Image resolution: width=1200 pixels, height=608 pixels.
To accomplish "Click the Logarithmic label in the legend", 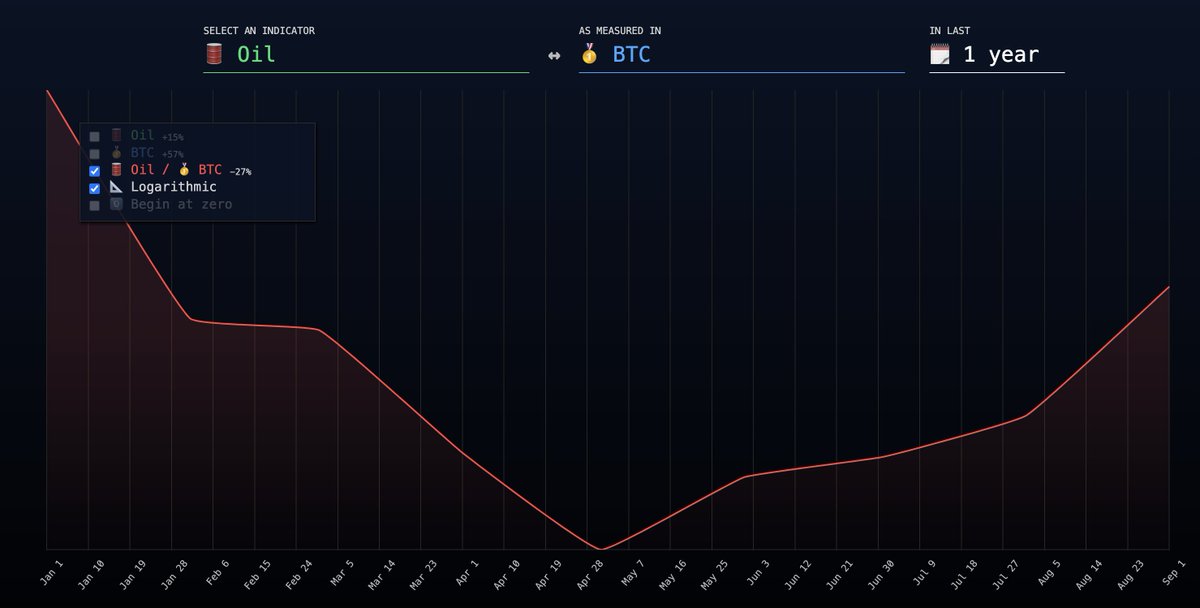I will pos(173,187).
